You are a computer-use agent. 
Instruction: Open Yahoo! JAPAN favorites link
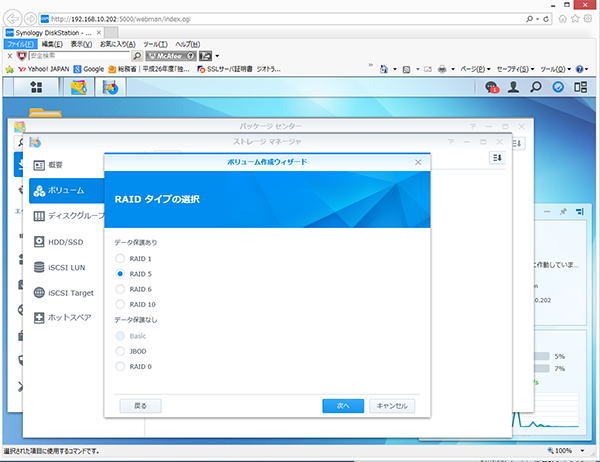(x=44, y=69)
